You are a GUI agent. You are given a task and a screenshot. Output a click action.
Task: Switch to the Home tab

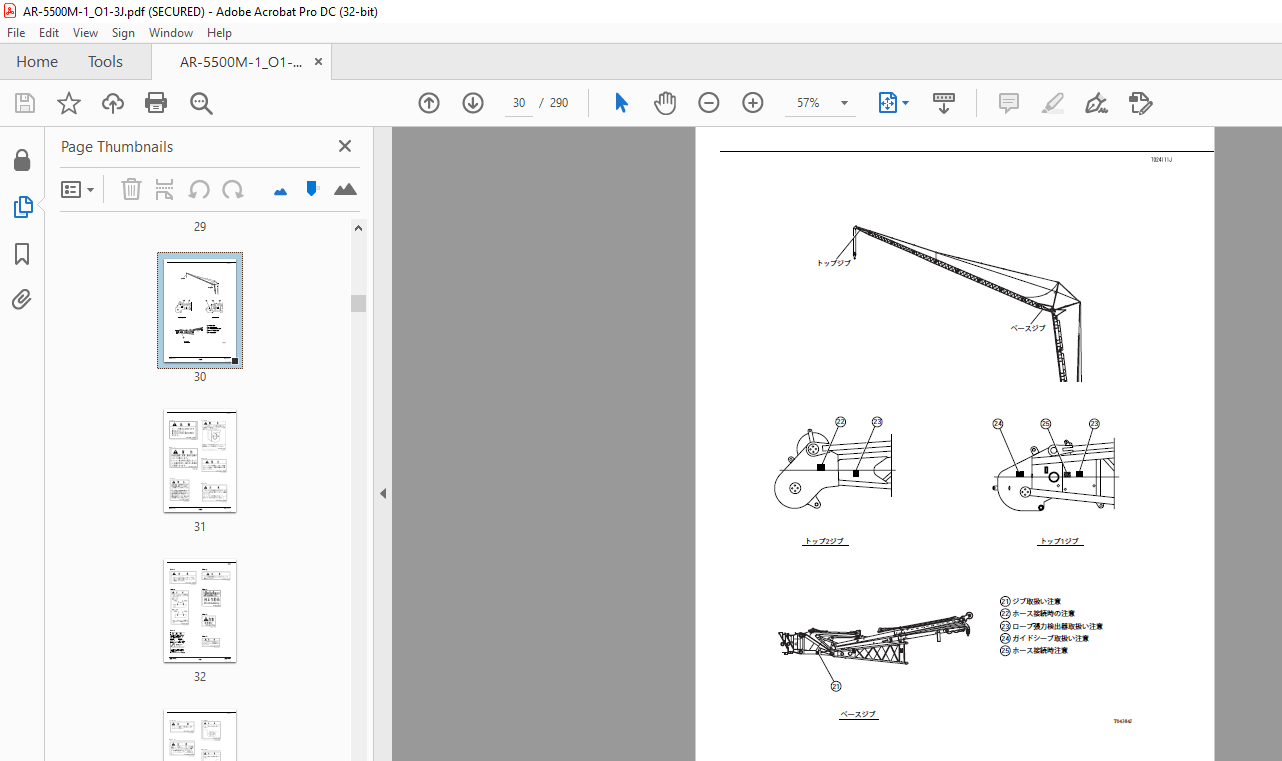(x=37, y=61)
